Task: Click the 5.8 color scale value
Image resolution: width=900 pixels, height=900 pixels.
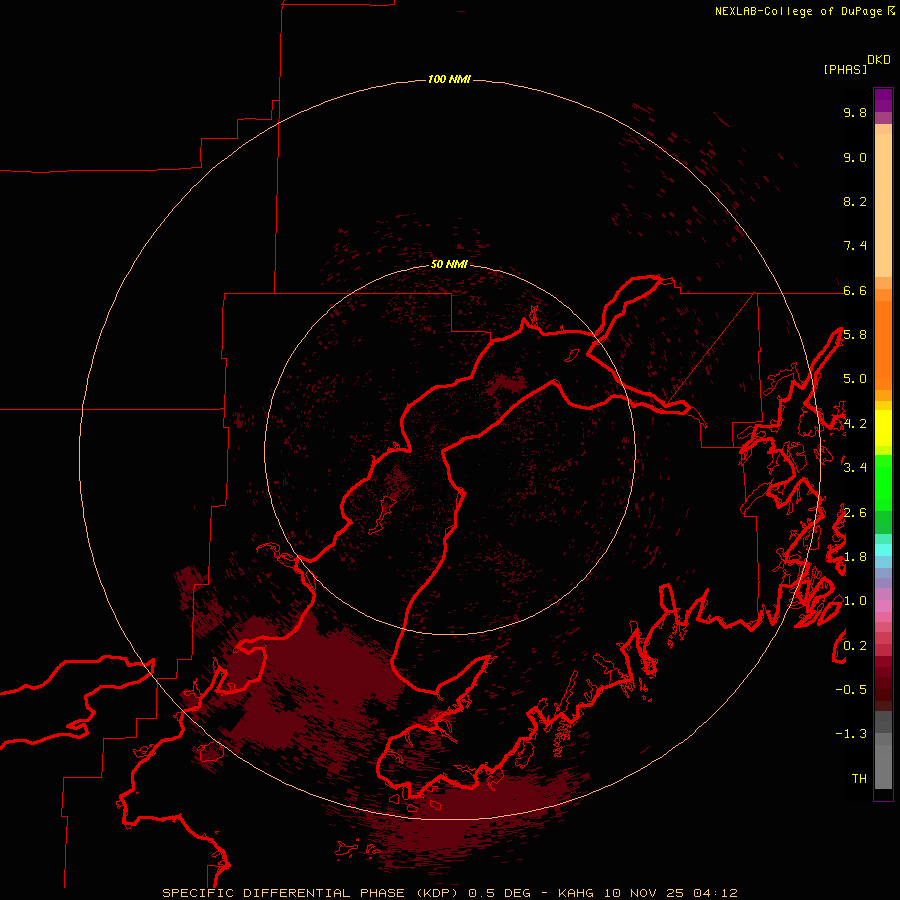Action: click(x=855, y=335)
